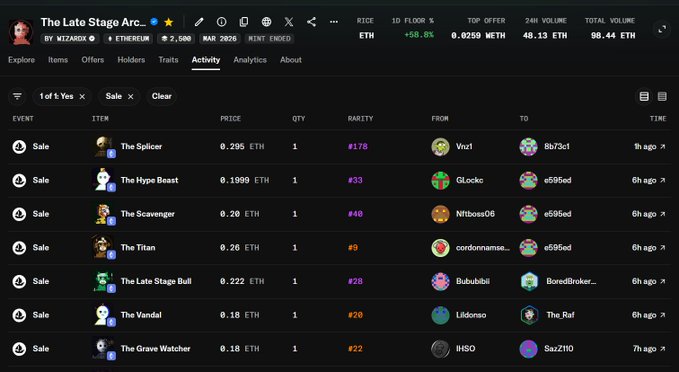This screenshot has width=679, height=372.
Task: Click the BoredBroker buyer avatar
Action: (529, 281)
